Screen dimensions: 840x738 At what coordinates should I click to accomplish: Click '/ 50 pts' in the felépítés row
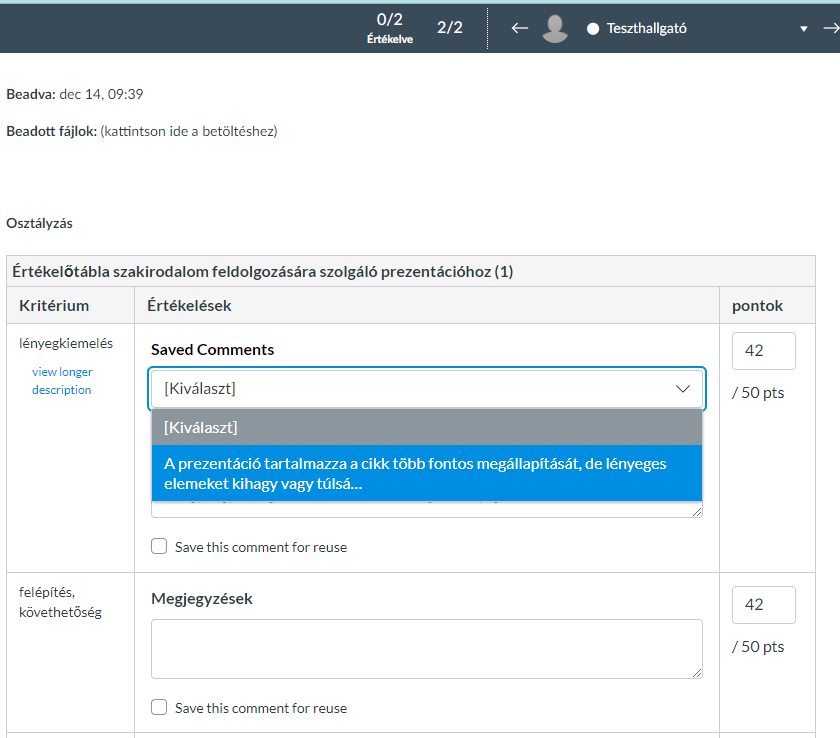pos(758,646)
